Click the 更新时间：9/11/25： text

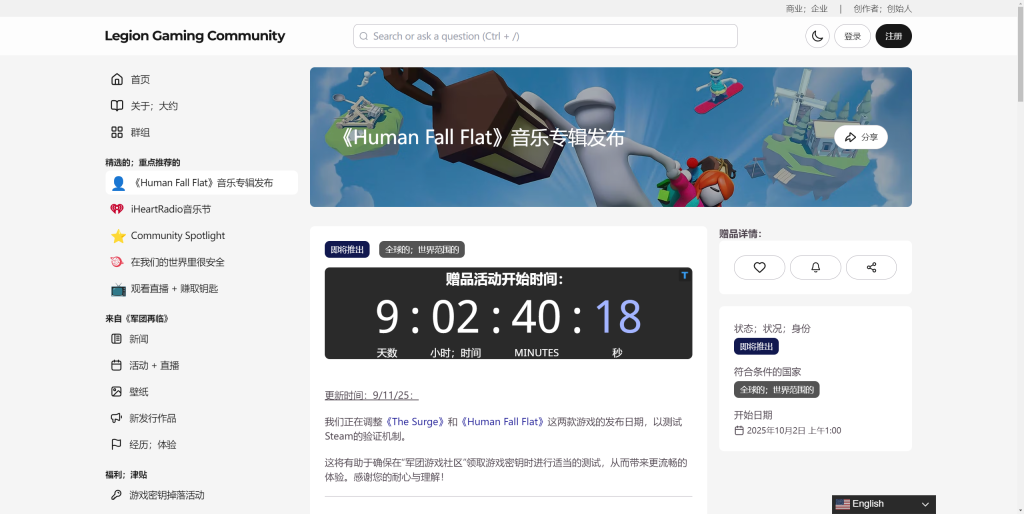click(x=372, y=395)
